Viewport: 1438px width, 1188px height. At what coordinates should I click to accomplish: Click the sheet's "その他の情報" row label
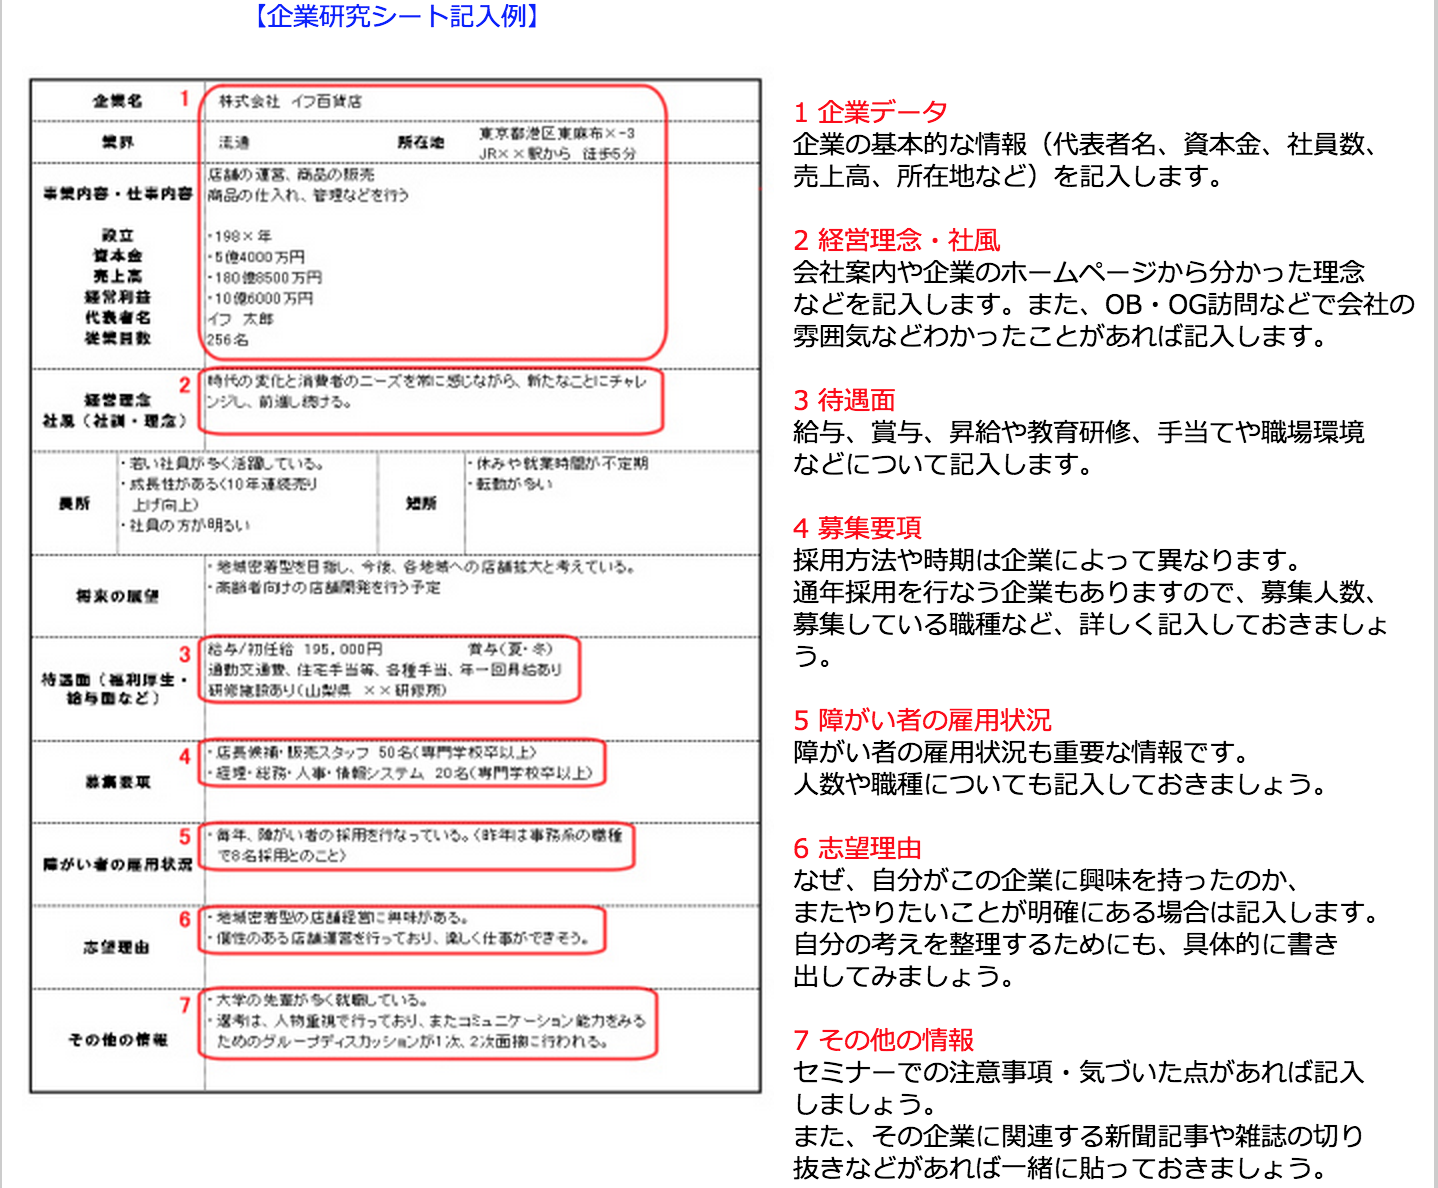117,1040
